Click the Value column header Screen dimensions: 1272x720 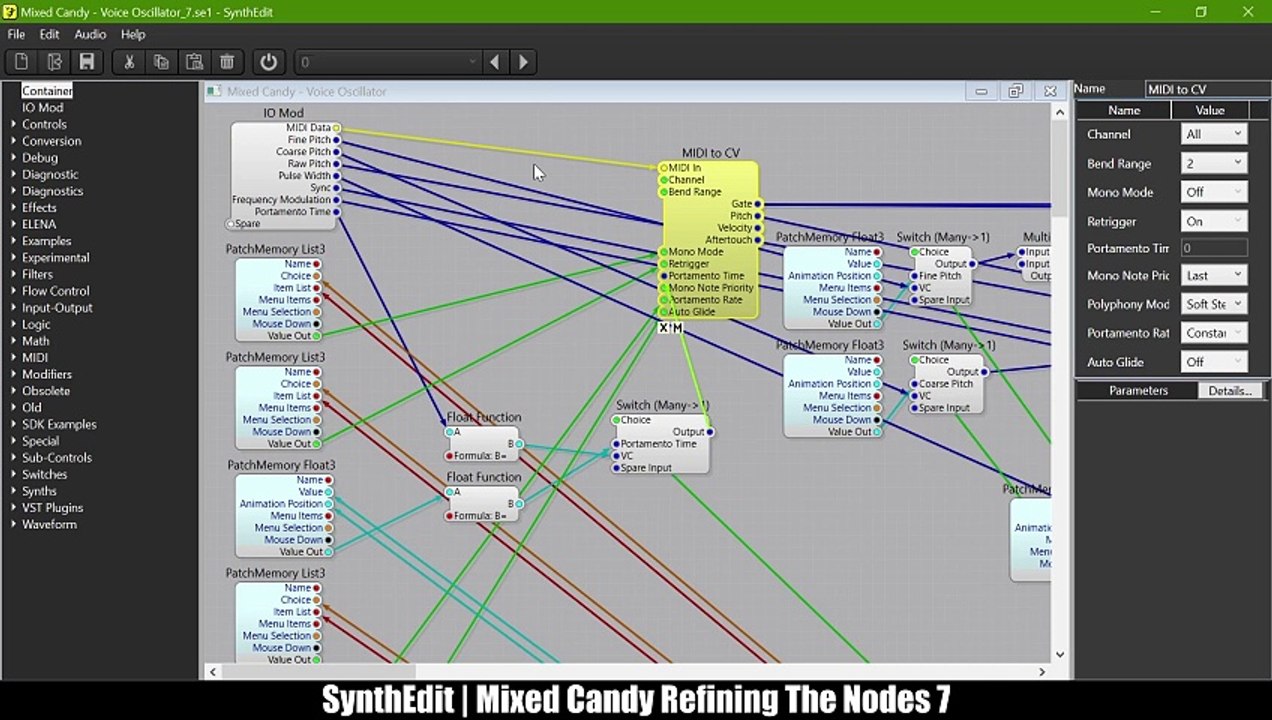[x=1210, y=110]
